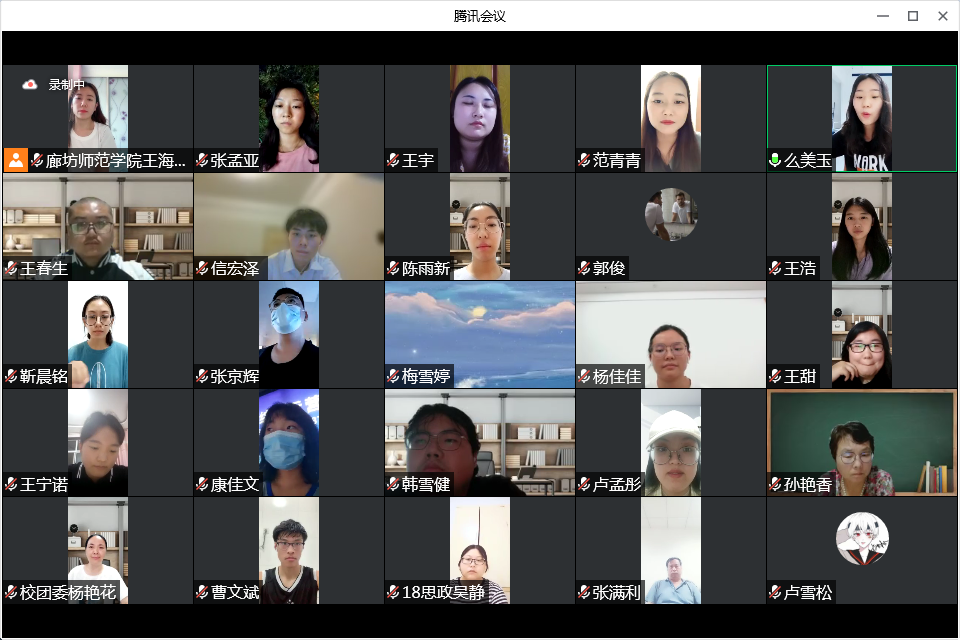Viewport: 960px width, 640px height.
Task: Click the recording cloud icon
Action: (29, 85)
